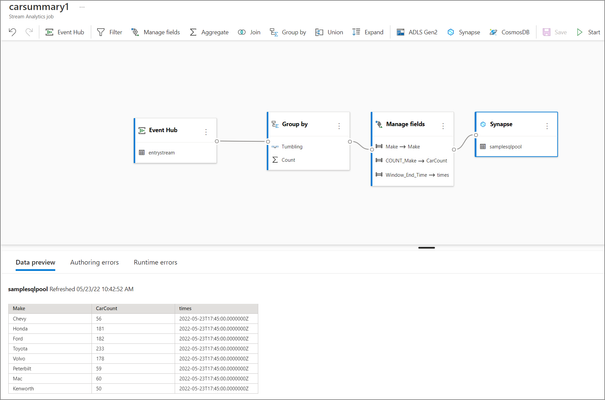Switch to Authoring errors tab
605x400 pixels.
click(95, 262)
